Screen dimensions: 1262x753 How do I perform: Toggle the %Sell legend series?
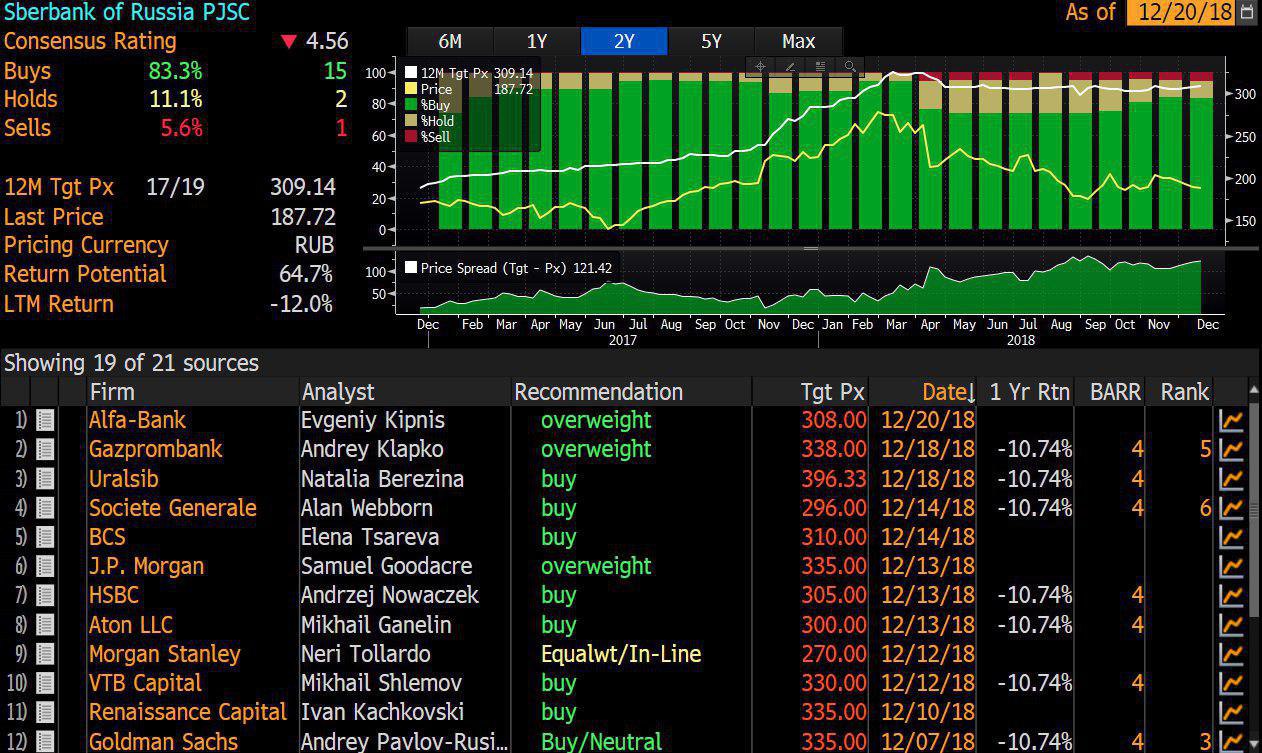coord(428,137)
